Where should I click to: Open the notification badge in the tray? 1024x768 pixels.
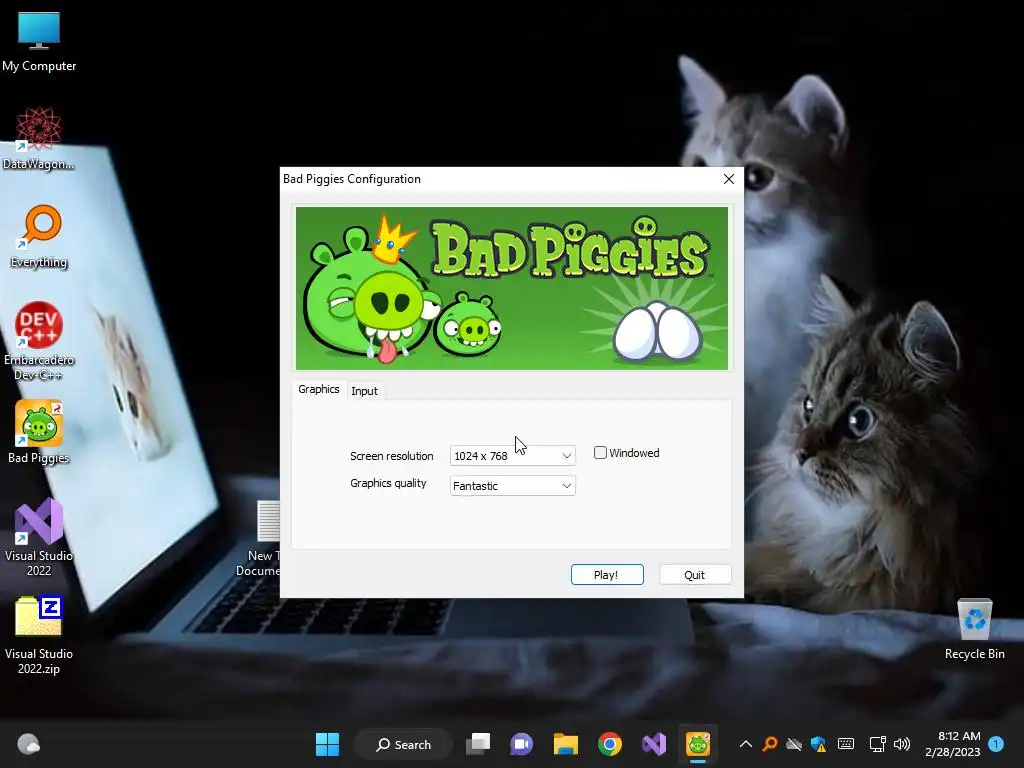tap(996, 744)
